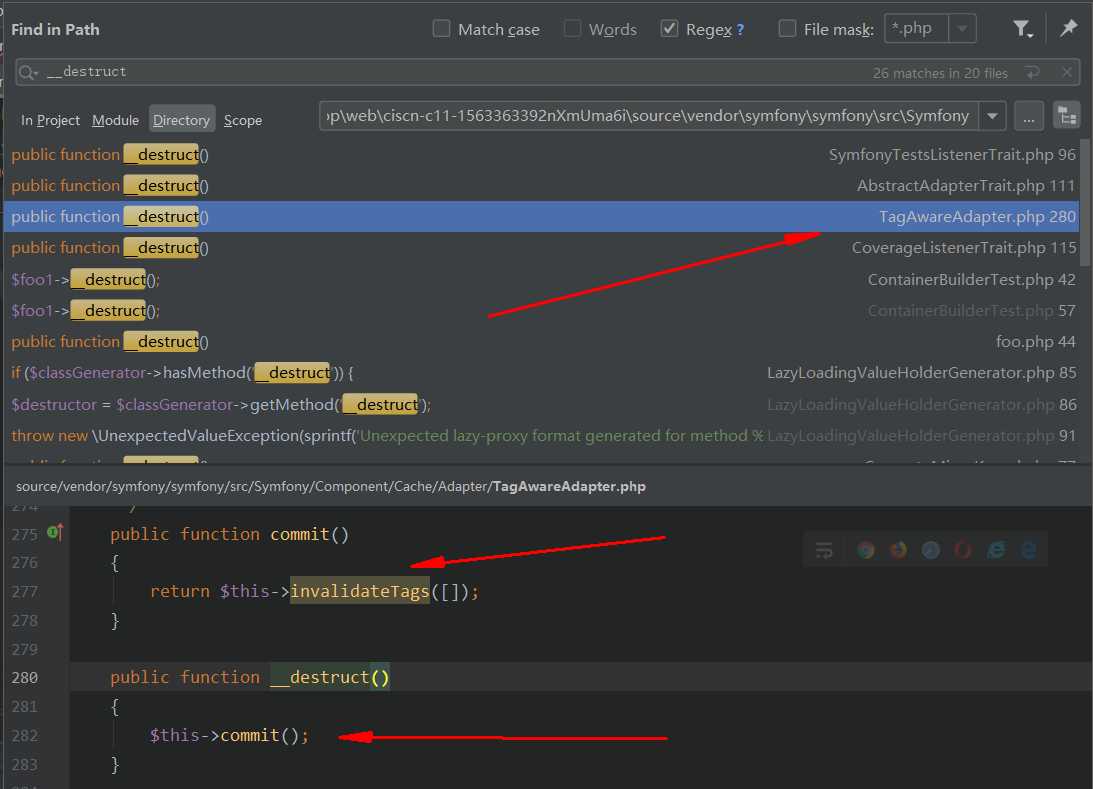
Task: Enable the File mask checkbox
Action: (787, 29)
